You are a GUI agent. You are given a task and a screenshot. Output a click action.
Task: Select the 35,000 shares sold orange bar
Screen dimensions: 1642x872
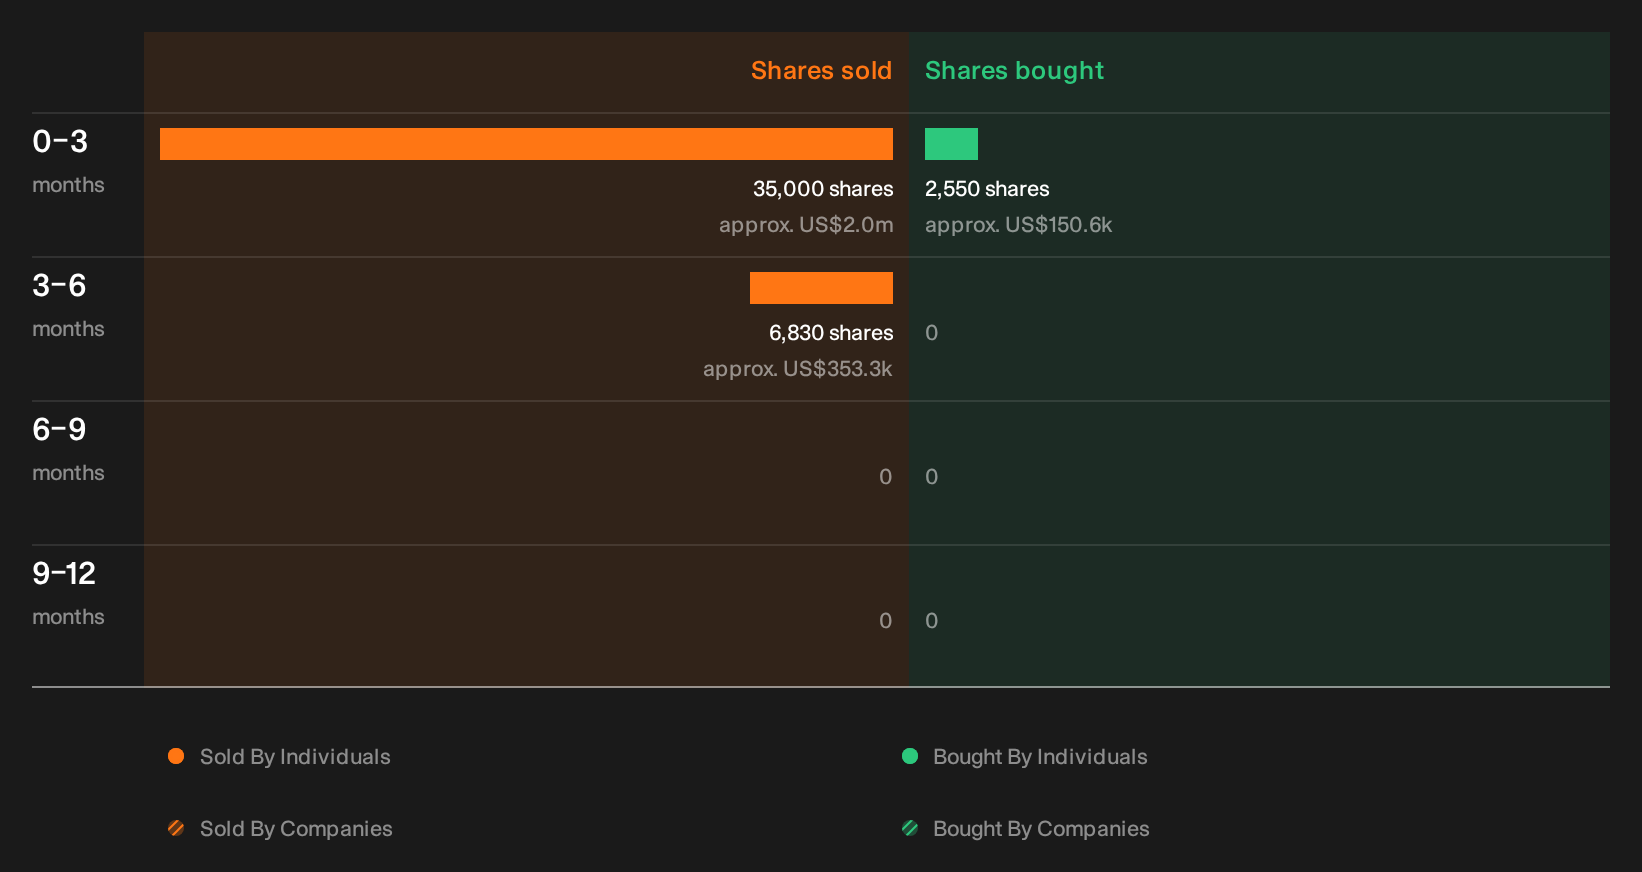[526, 144]
